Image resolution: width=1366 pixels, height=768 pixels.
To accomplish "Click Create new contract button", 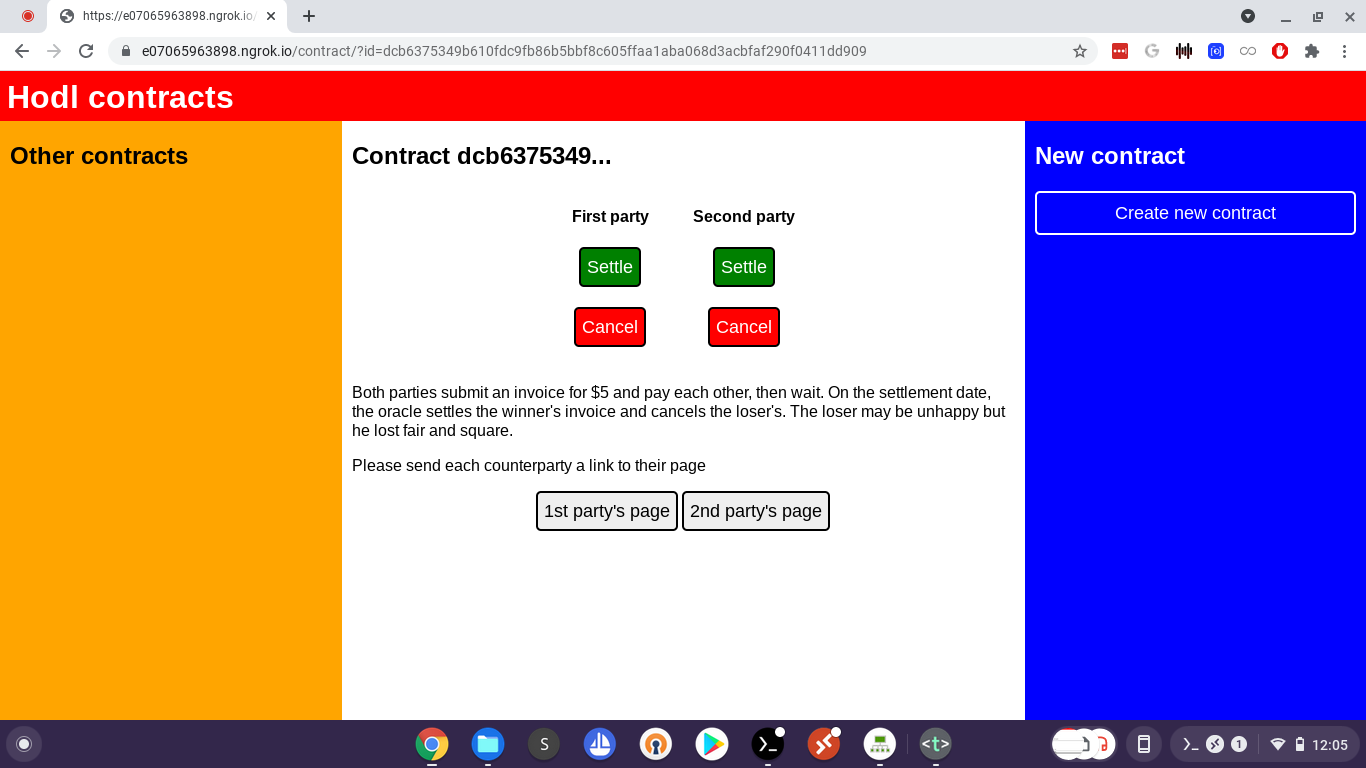I will click(x=1195, y=213).
